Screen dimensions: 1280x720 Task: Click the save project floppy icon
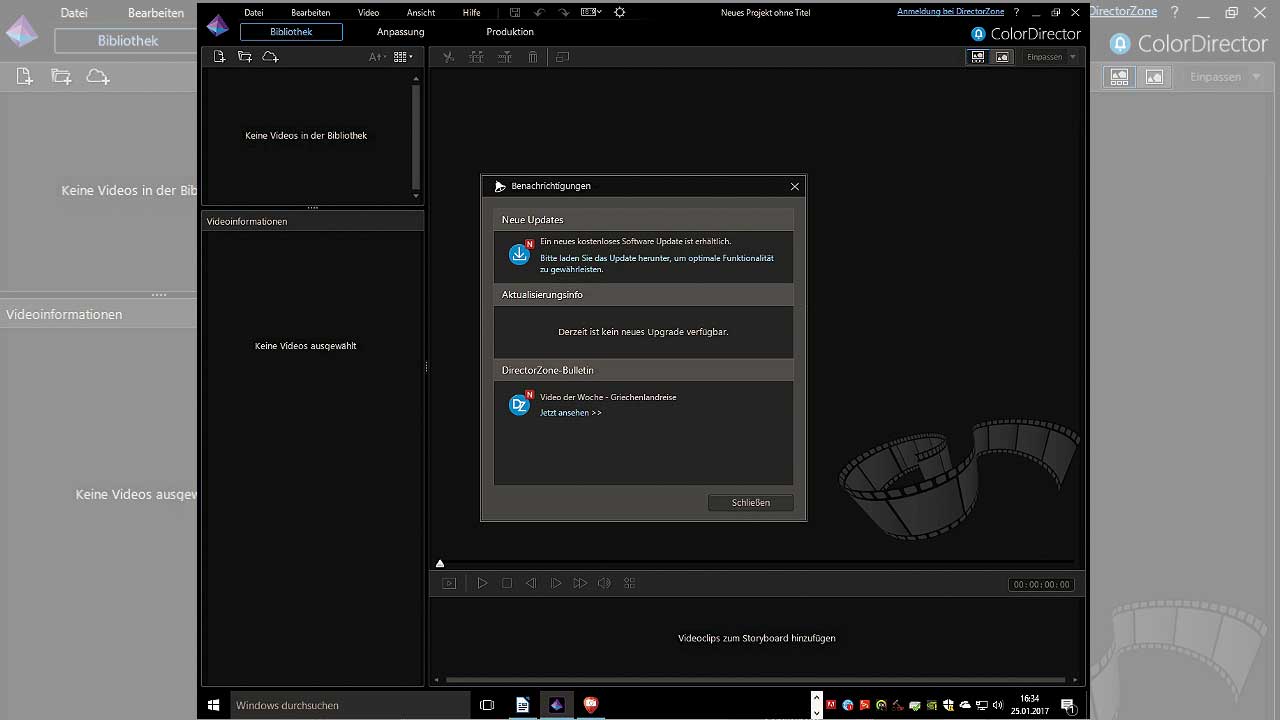click(x=515, y=13)
